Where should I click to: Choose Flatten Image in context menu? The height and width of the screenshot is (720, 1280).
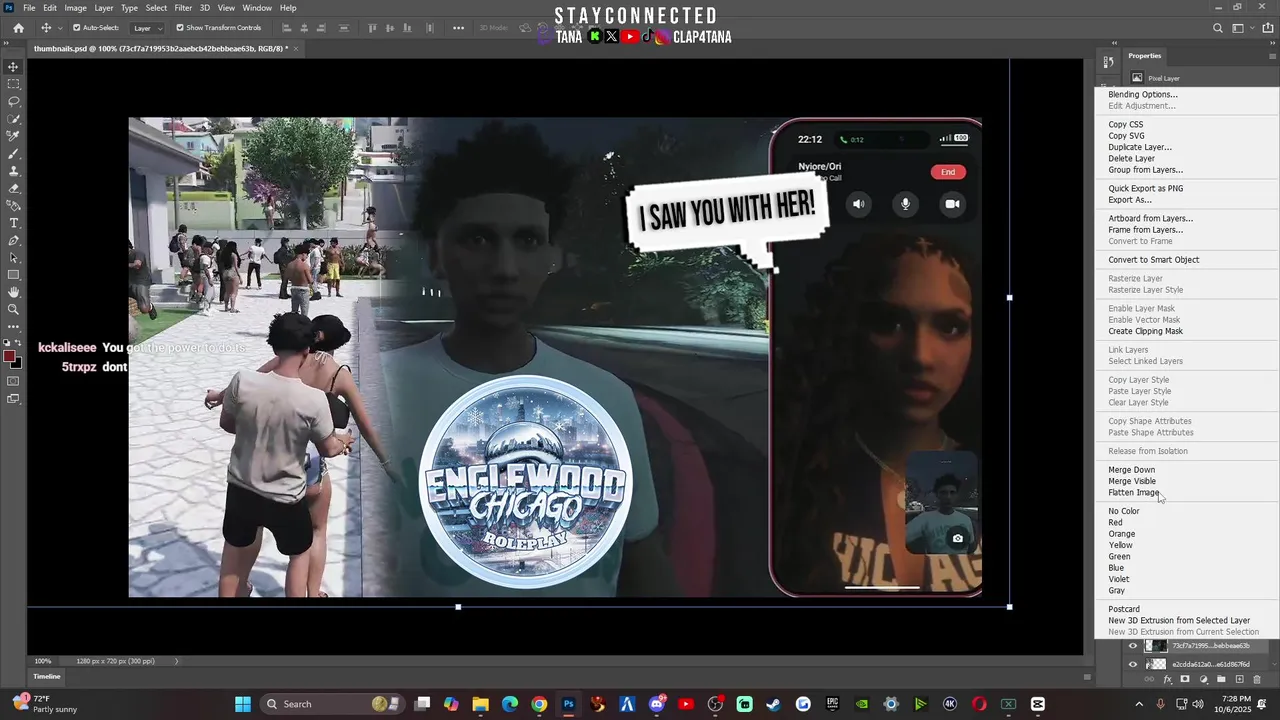1134,493
